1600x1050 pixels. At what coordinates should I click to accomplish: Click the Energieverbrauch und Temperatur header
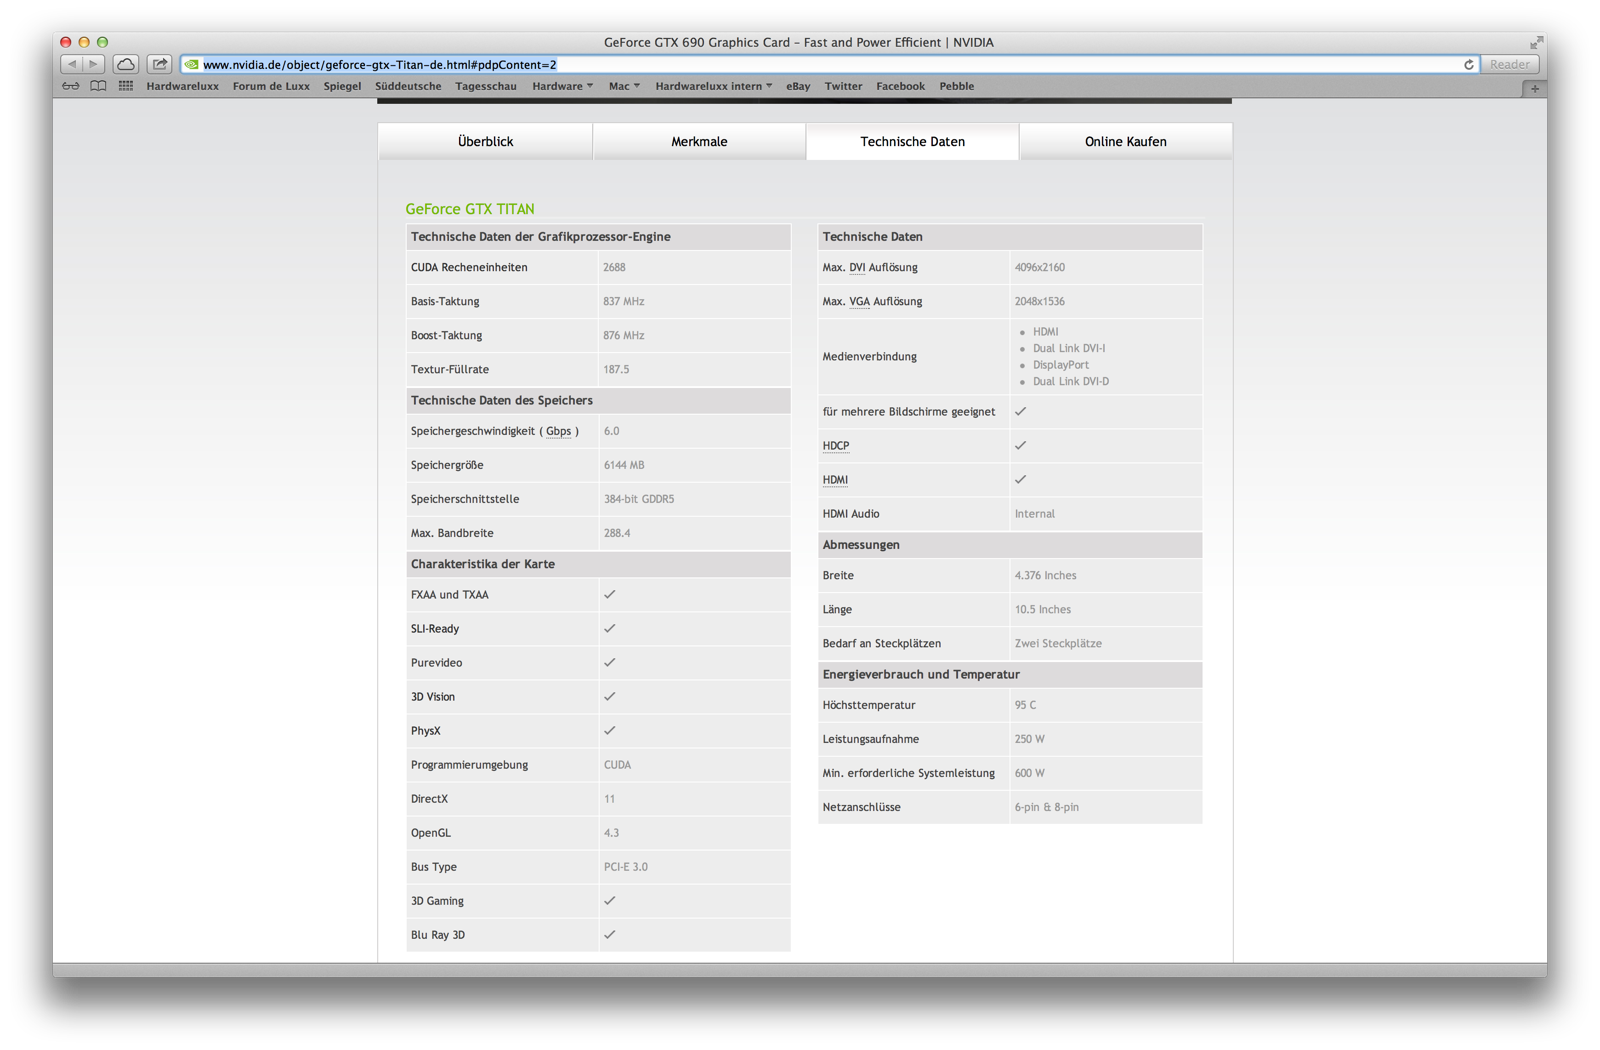[x=1010, y=674]
